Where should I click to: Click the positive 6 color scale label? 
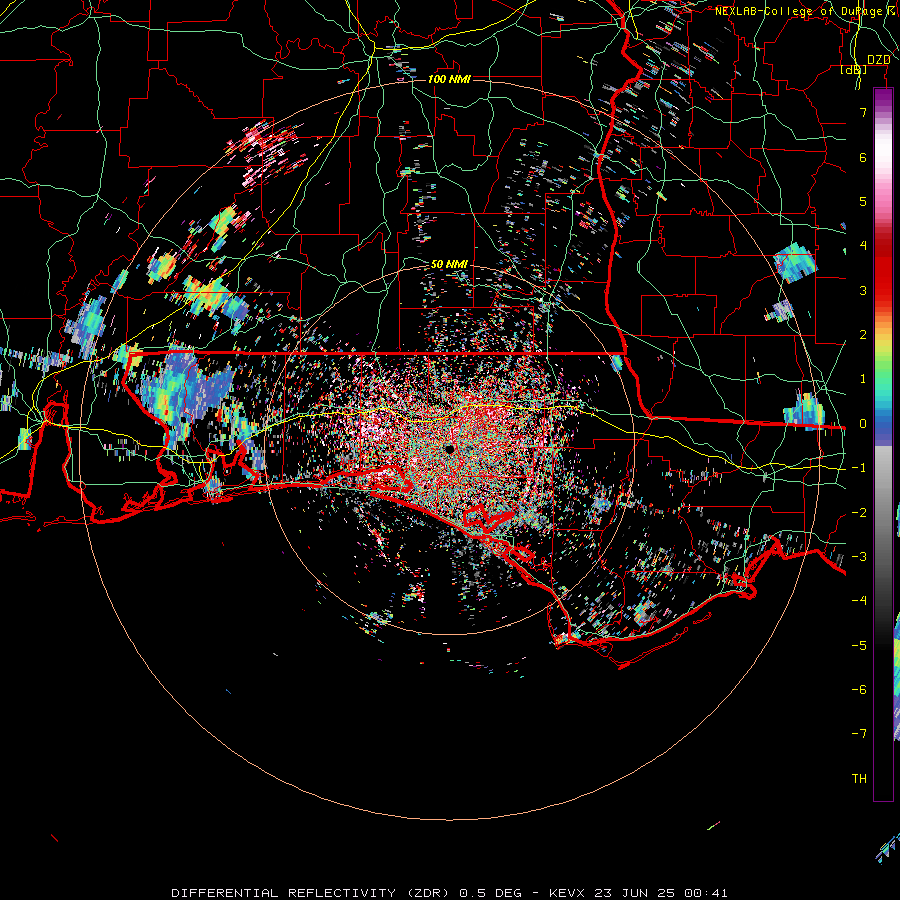(863, 157)
